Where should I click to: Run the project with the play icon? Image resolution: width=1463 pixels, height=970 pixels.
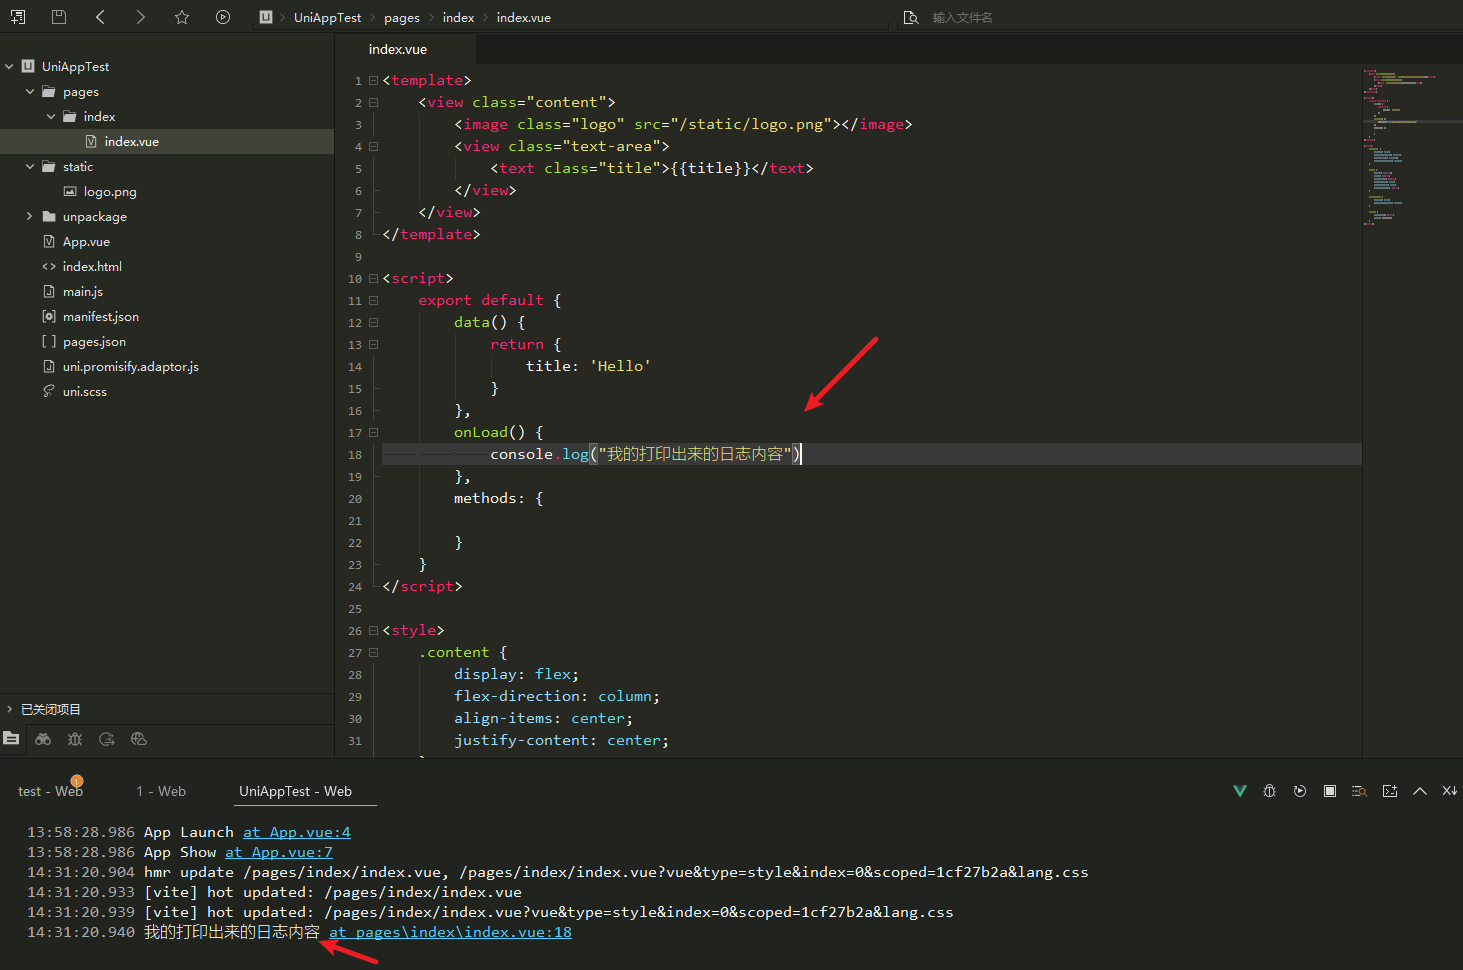[223, 17]
